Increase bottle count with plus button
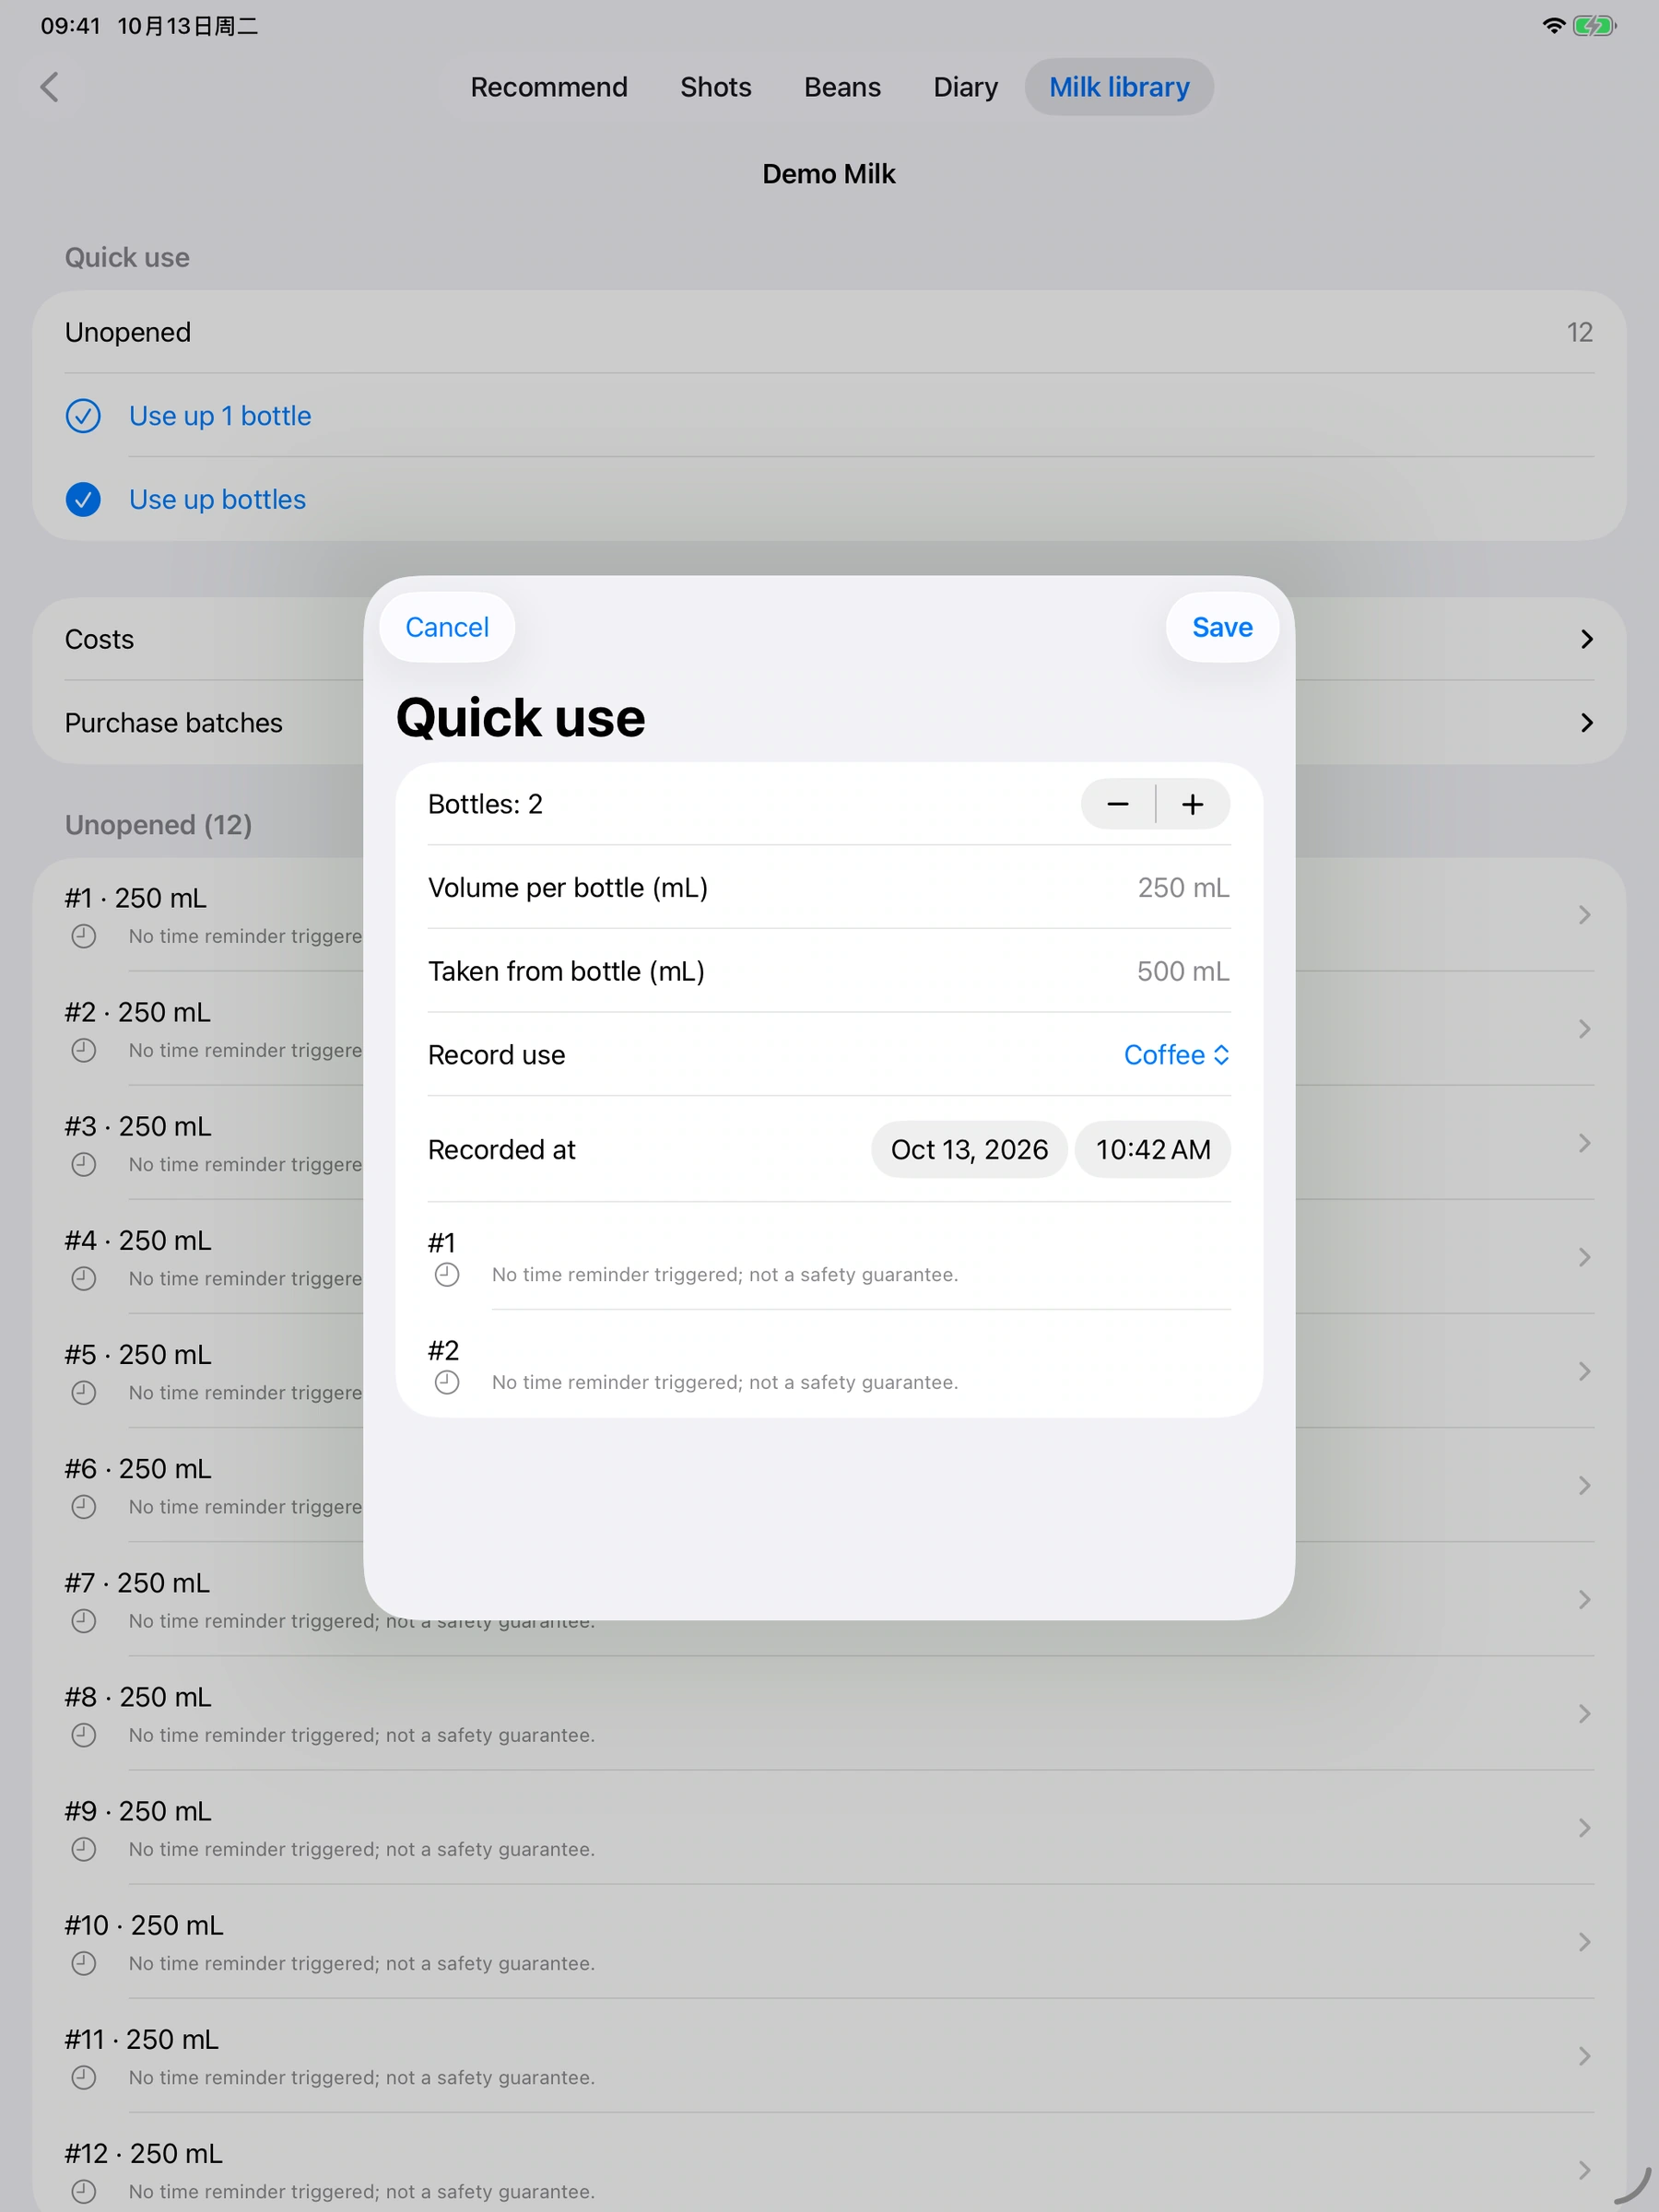 click(1192, 804)
